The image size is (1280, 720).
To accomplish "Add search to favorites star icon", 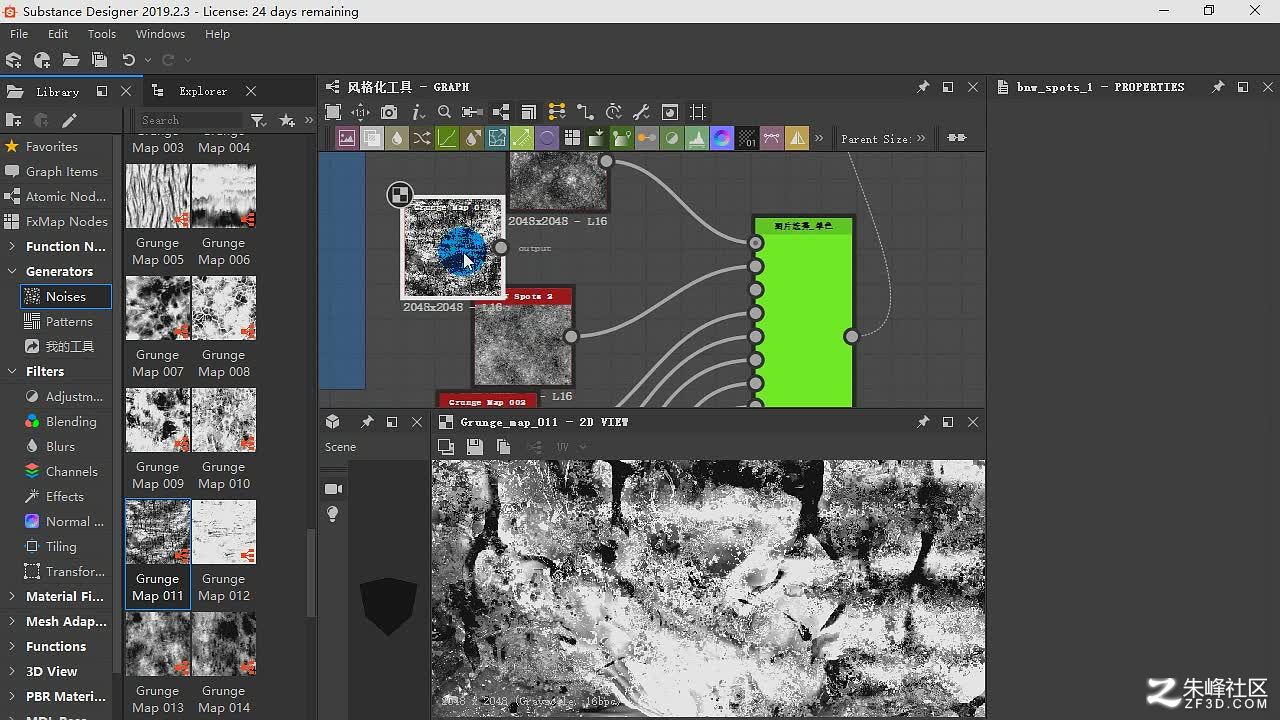I will (x=287, y=120).
